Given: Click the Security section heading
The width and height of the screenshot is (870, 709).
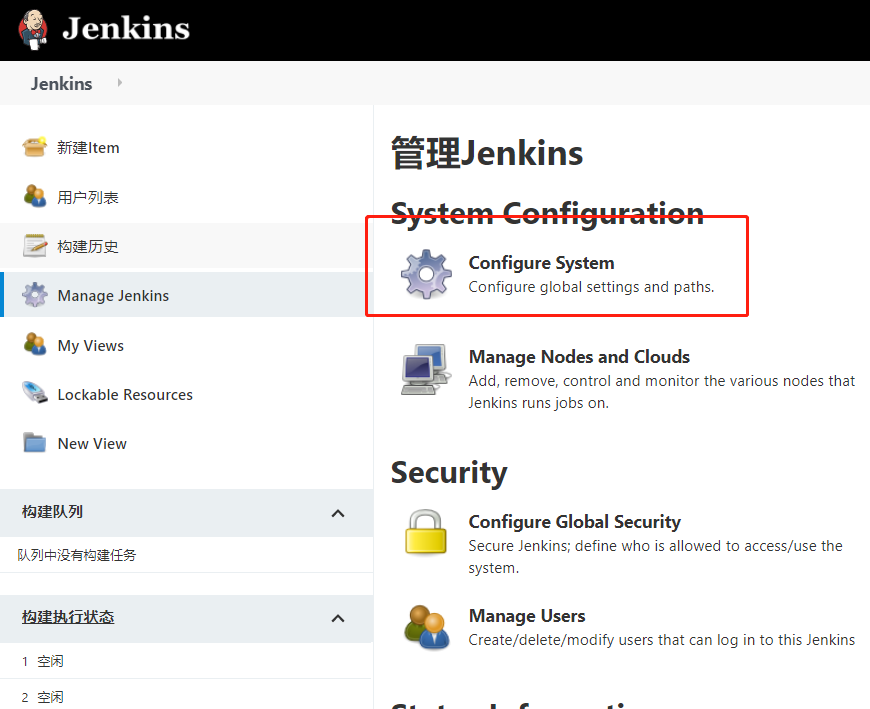Looking at the screenshot, I should pyautogui.click(x=449, y=473).
